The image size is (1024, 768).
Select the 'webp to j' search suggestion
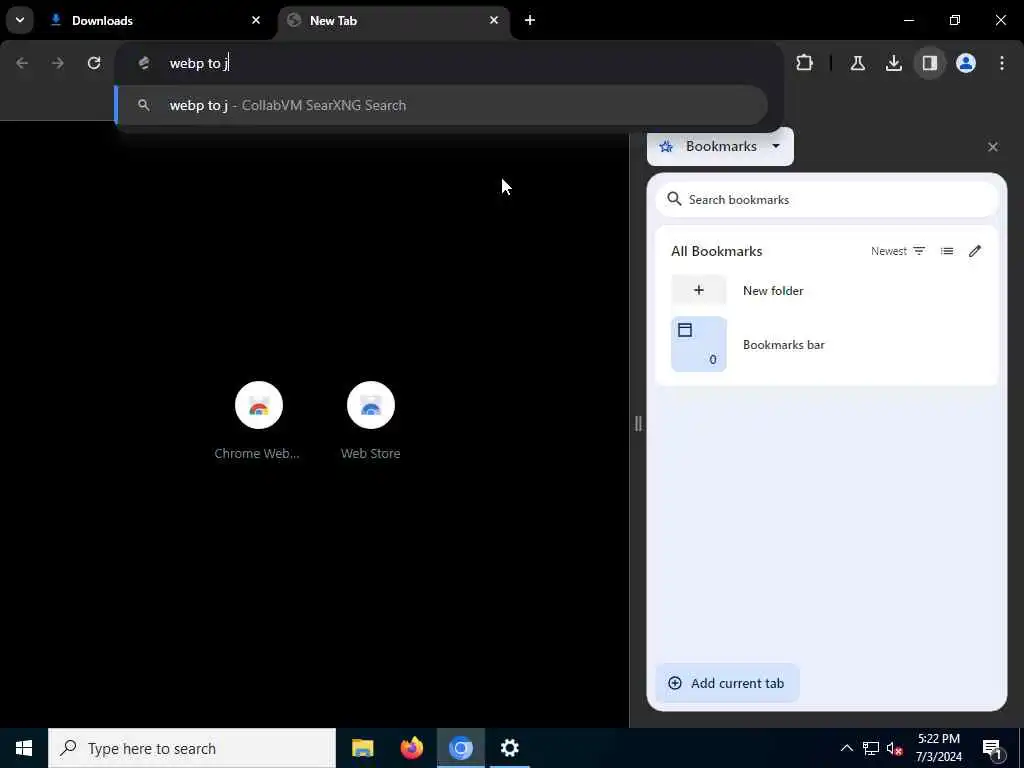tap(441, 105)
